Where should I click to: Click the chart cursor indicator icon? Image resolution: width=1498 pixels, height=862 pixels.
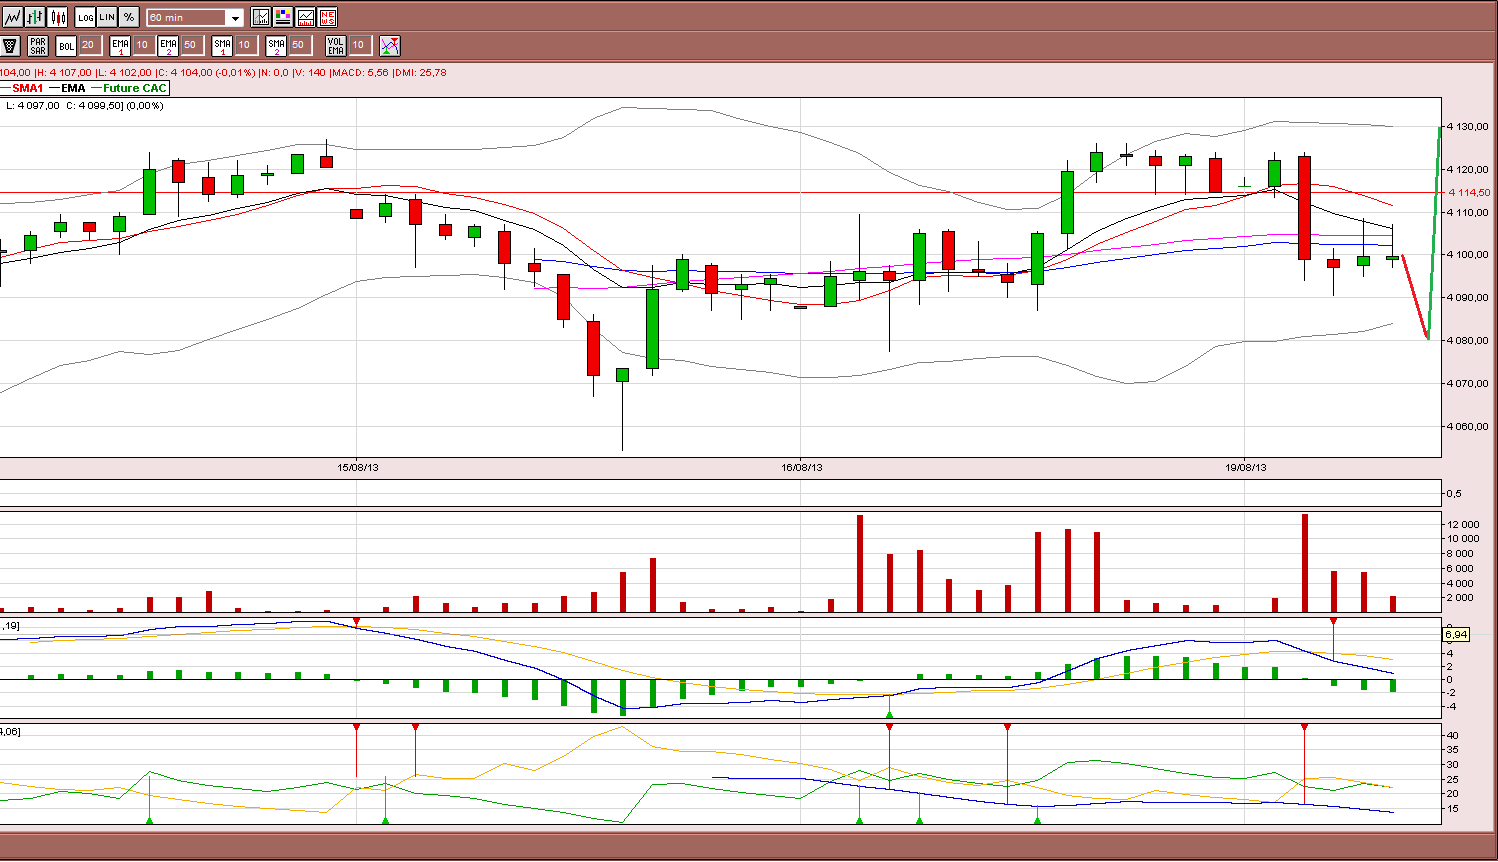pos(261,17)
